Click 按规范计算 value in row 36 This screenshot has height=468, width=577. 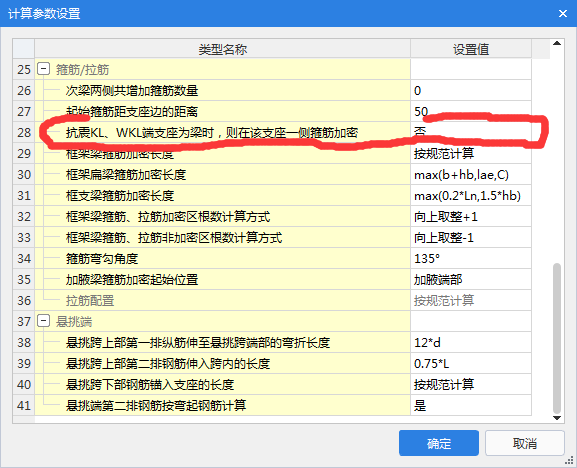(471, 300)
